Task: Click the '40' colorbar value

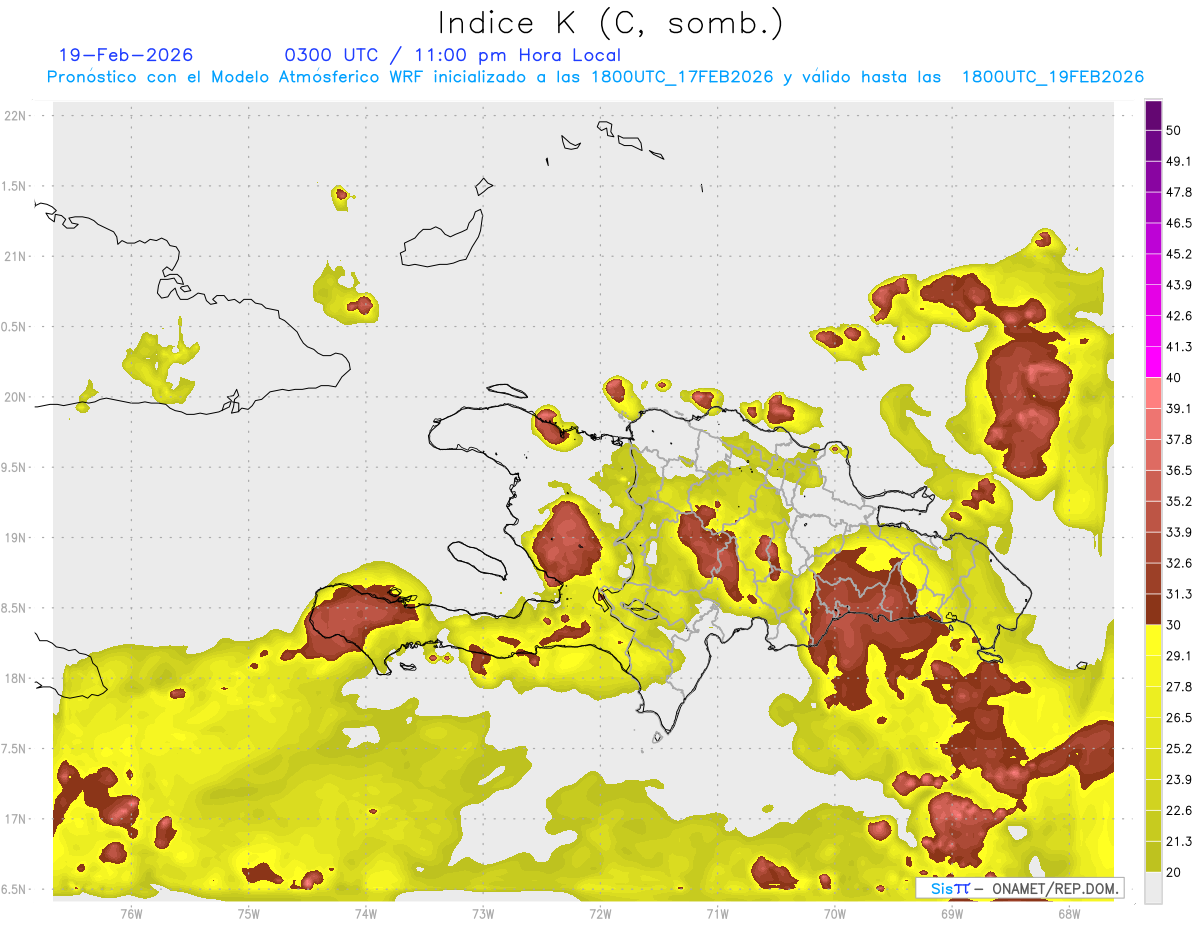Action: tap(1173, 378)
